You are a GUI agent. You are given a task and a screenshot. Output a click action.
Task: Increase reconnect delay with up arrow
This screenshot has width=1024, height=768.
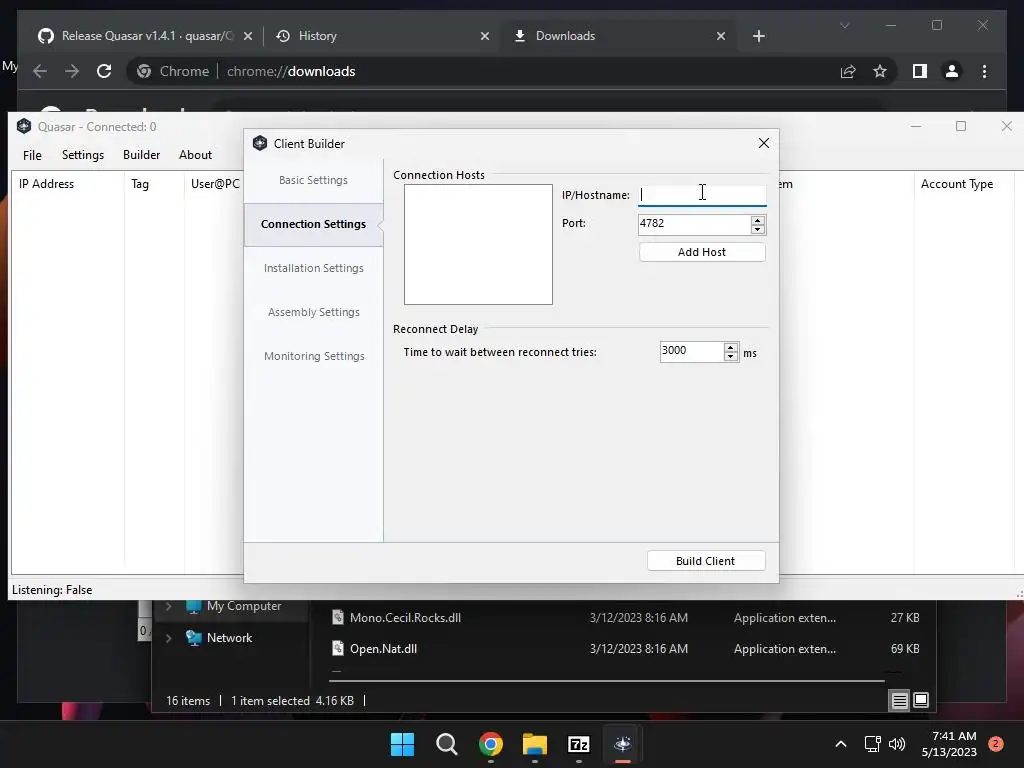click(x=731, y=347)
